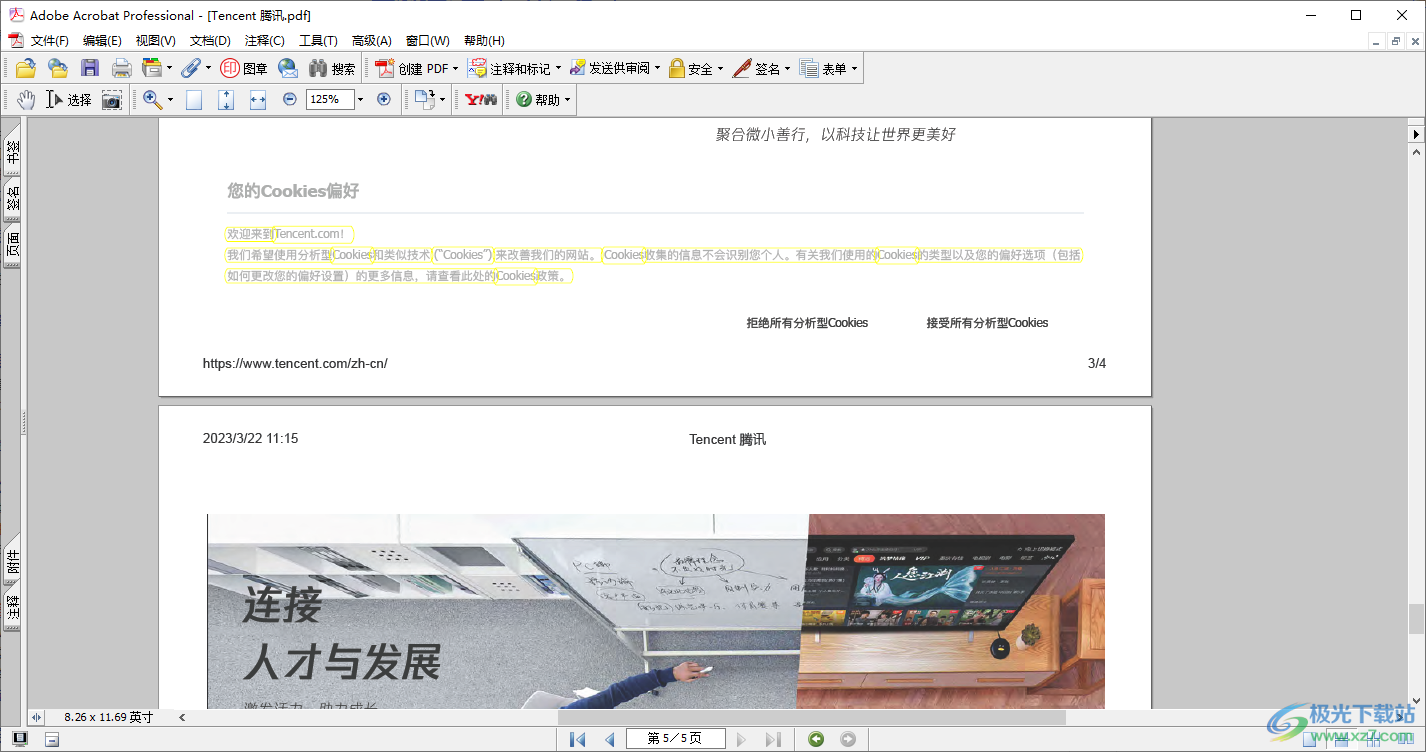Click the email globe icon
1426x752 pixels.
pos(288,68)
